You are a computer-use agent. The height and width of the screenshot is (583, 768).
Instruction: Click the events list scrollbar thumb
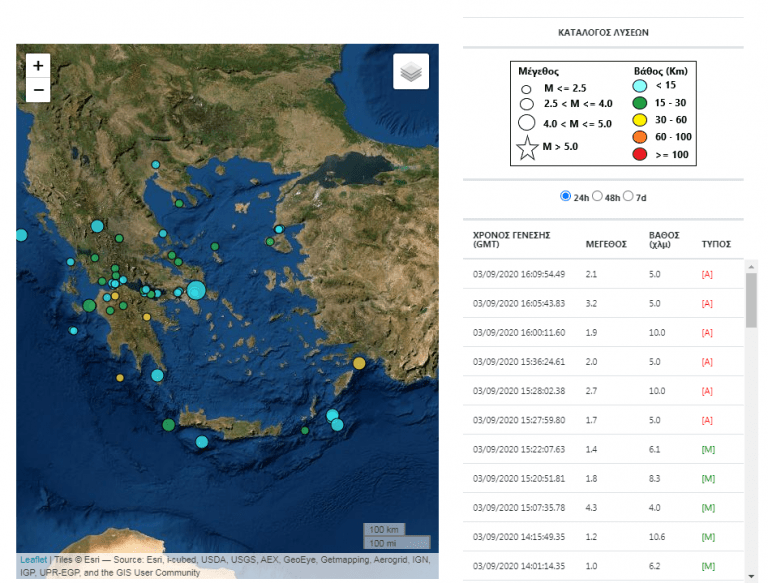click(x=751, y=300)
